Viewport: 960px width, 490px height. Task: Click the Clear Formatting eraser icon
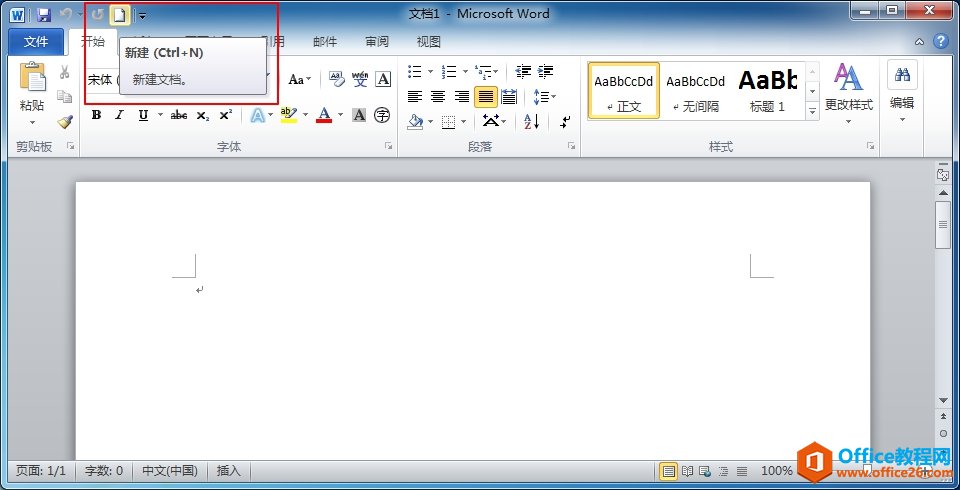pos(336,79)
